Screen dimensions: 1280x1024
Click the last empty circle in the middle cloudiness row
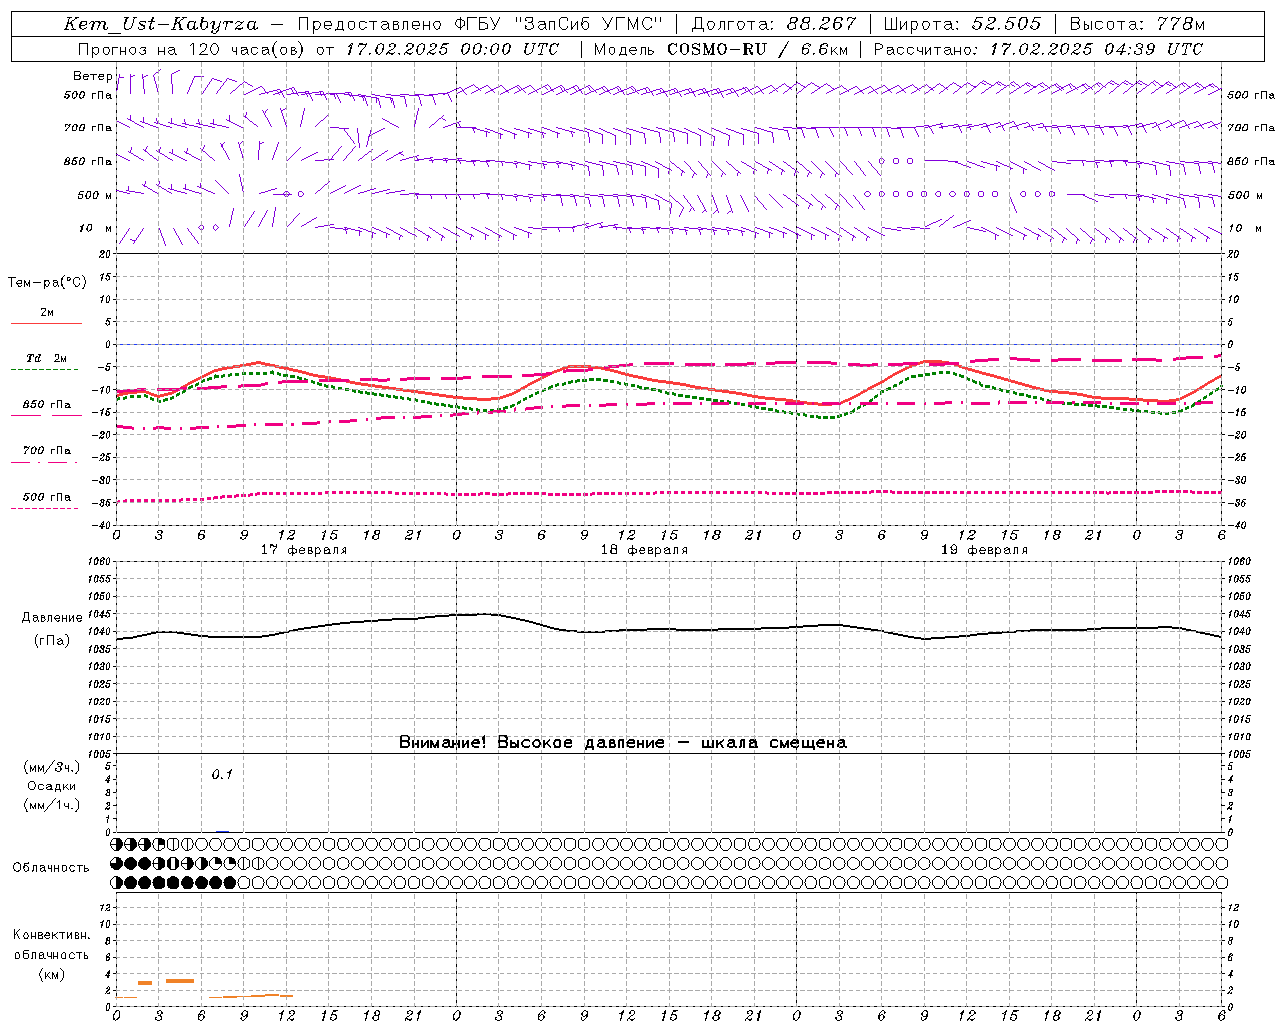1221,863
